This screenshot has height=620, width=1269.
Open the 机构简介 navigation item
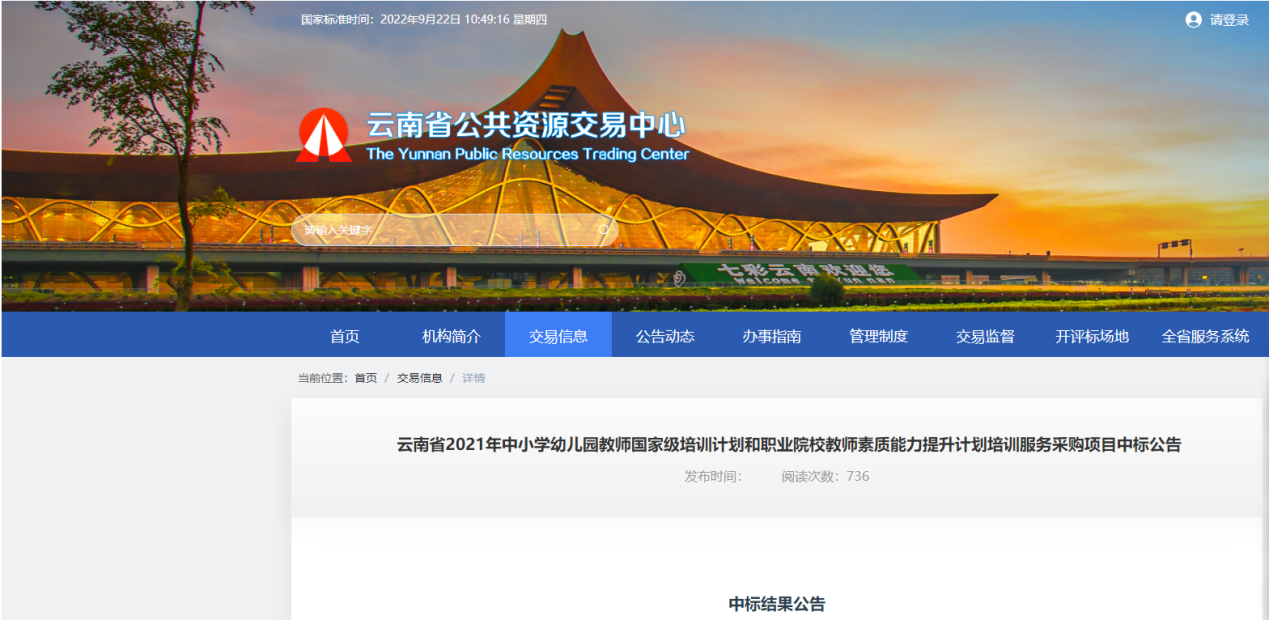point(451,336)
